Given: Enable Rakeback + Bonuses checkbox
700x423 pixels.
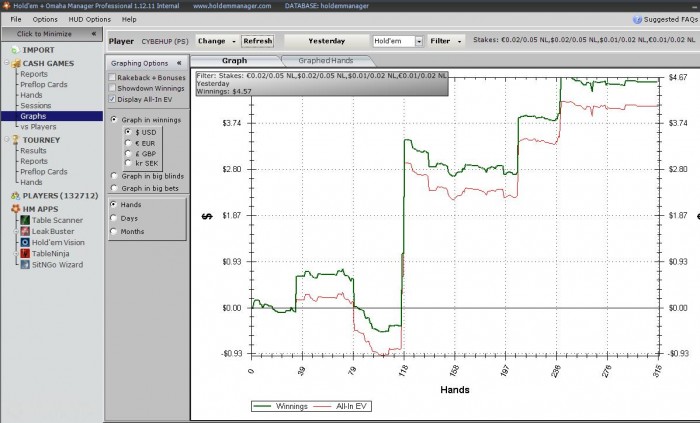Looking at the screenshot, I should point(112,77).
